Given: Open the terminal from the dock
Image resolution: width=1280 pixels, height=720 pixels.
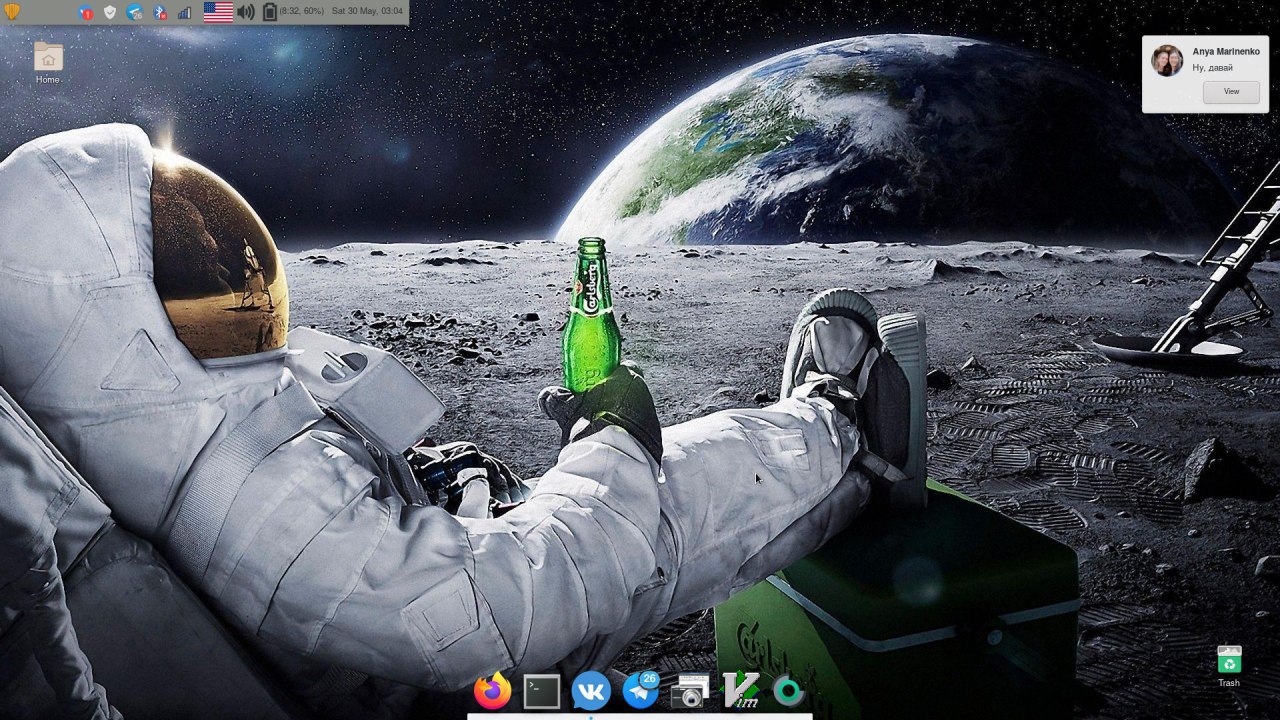Looking at the screenshot, I should [541, 691].
